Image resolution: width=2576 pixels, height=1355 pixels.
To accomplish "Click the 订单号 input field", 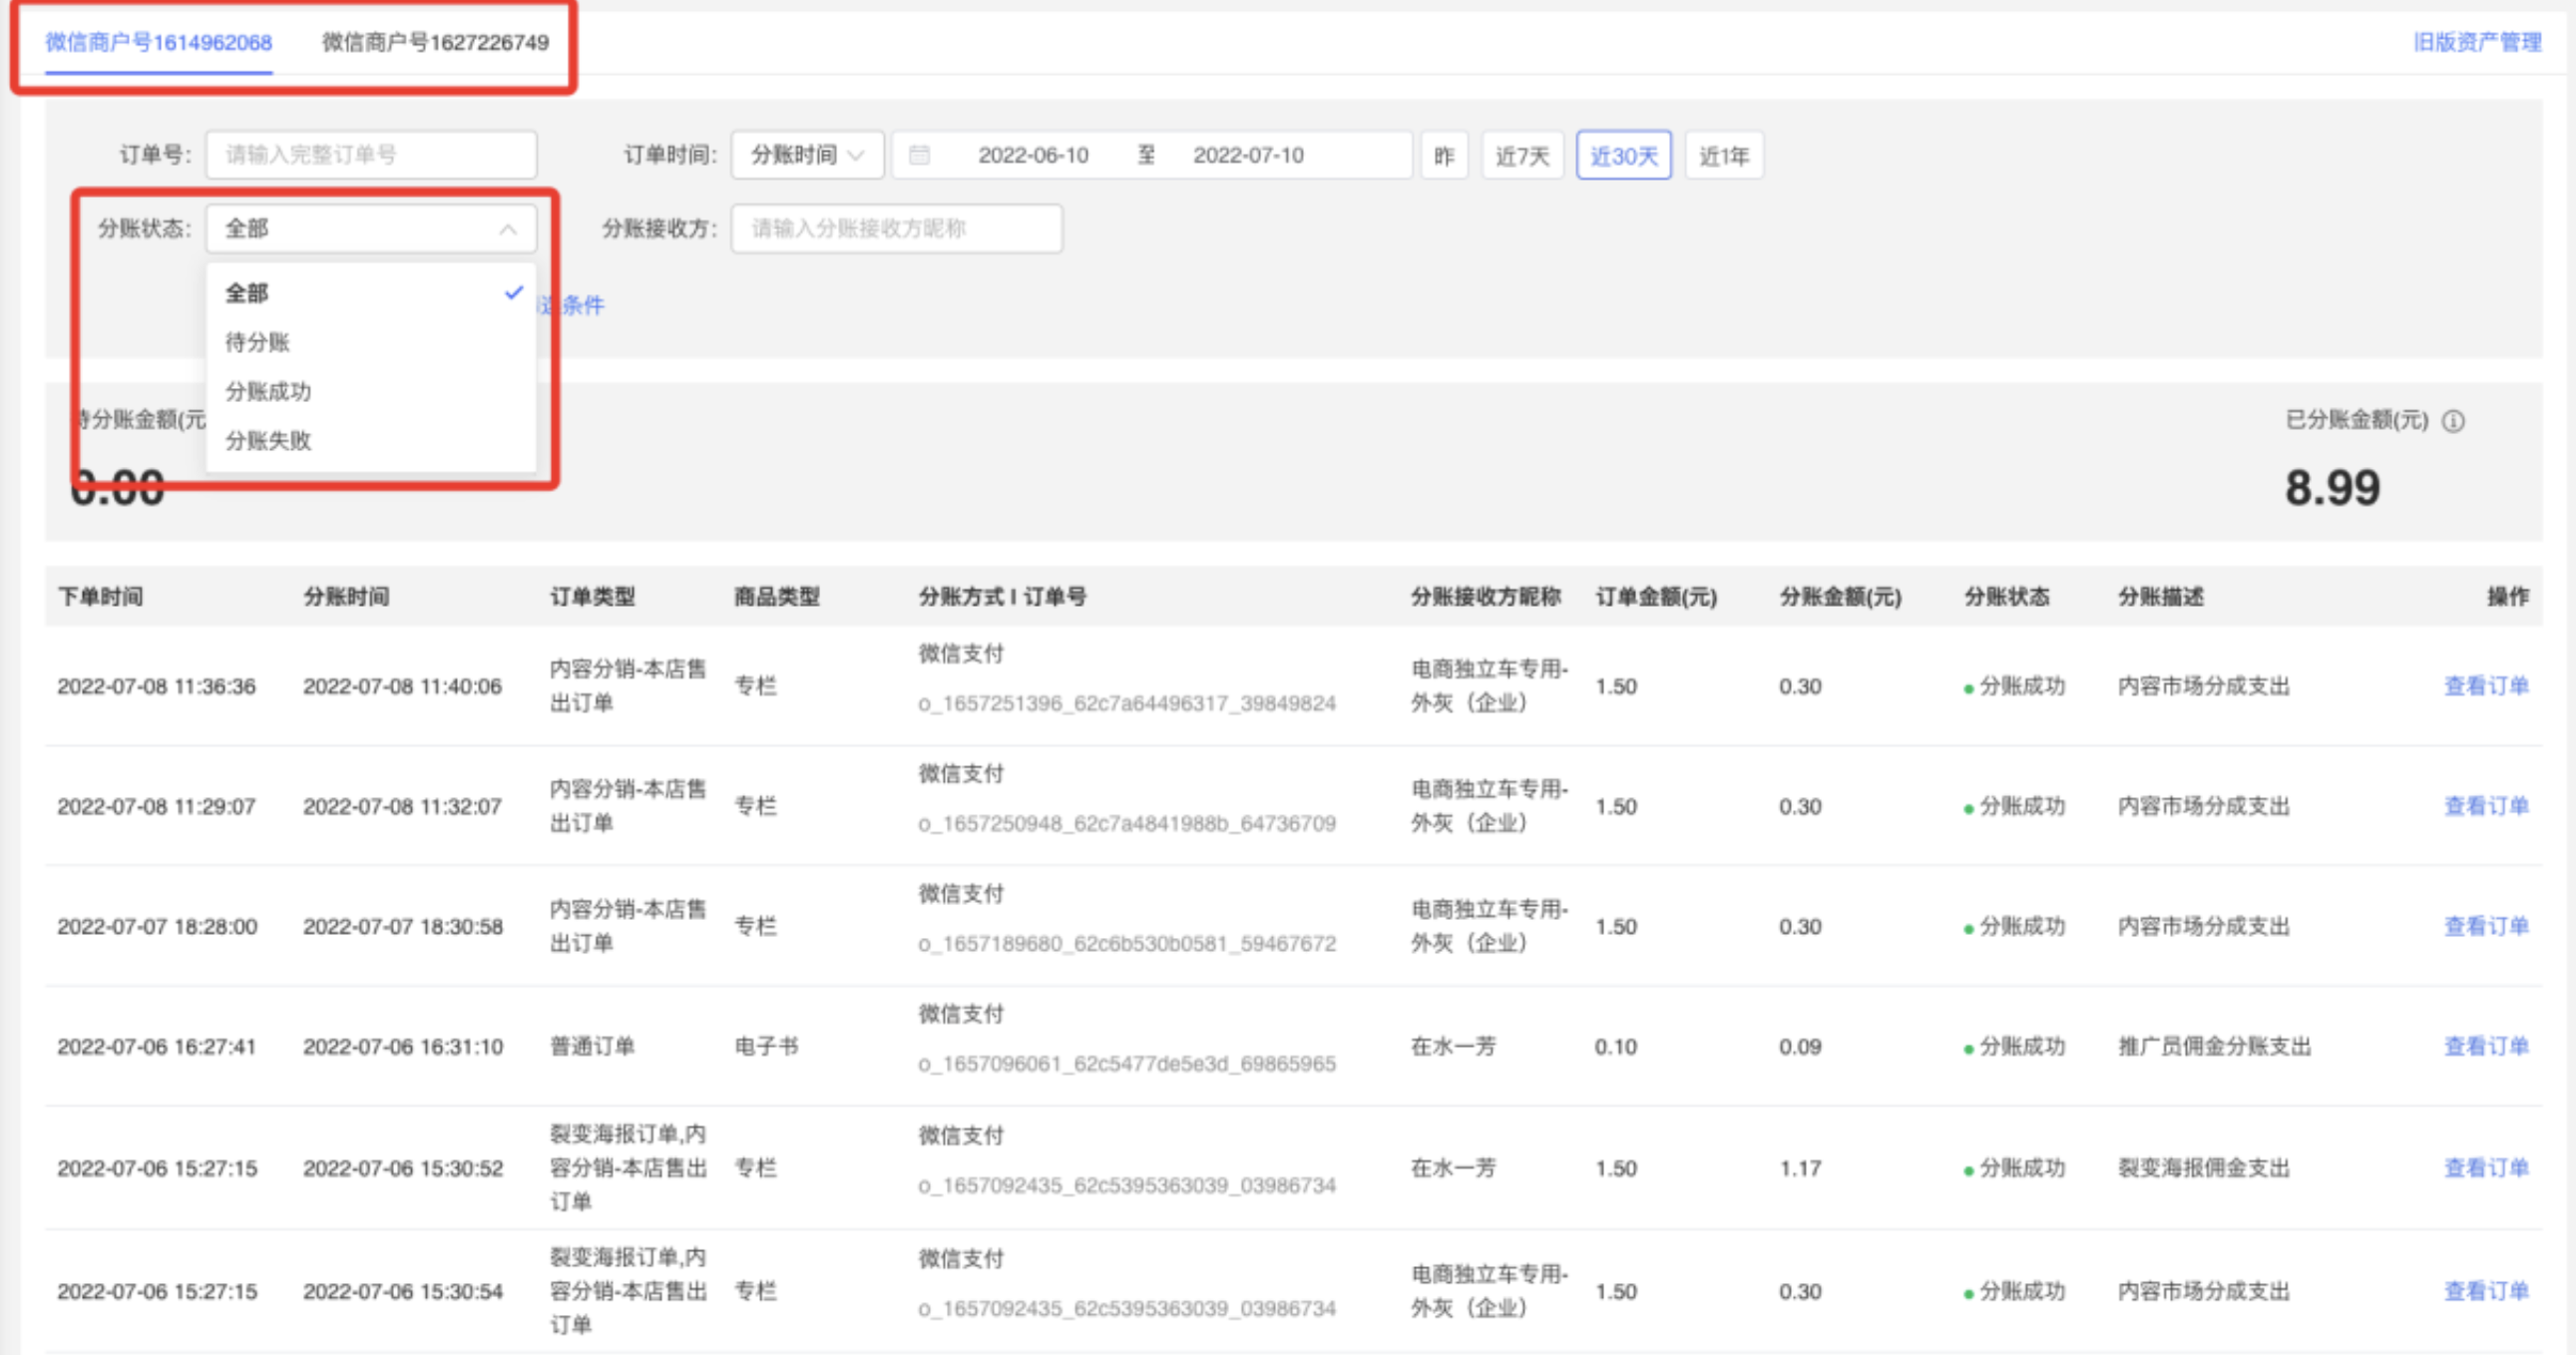I will [x=371, y=155].
